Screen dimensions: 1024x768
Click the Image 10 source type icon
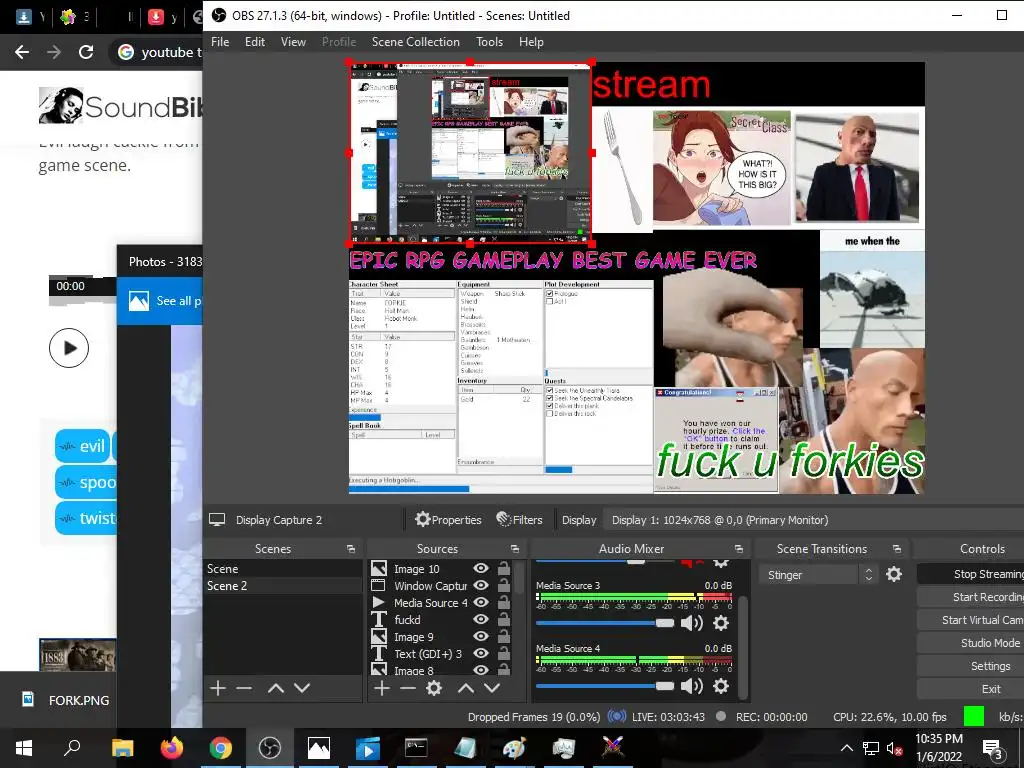coord(379,568)
